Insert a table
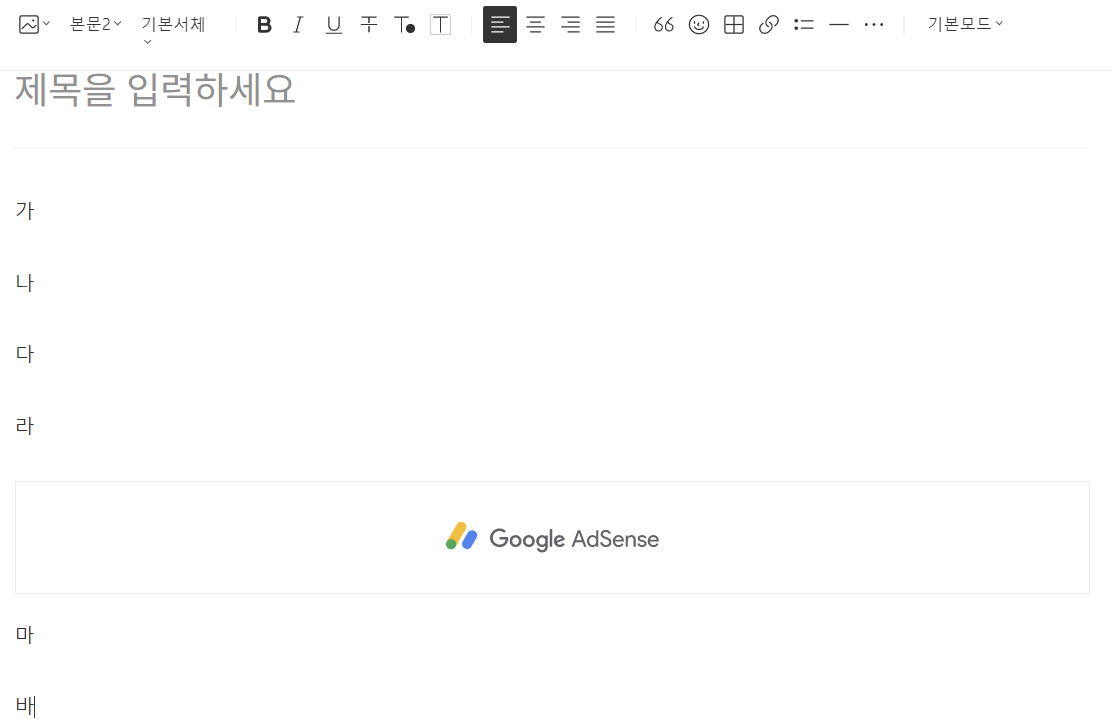Viewport: 1113px width, 719px height. click(x=734, y=25)
